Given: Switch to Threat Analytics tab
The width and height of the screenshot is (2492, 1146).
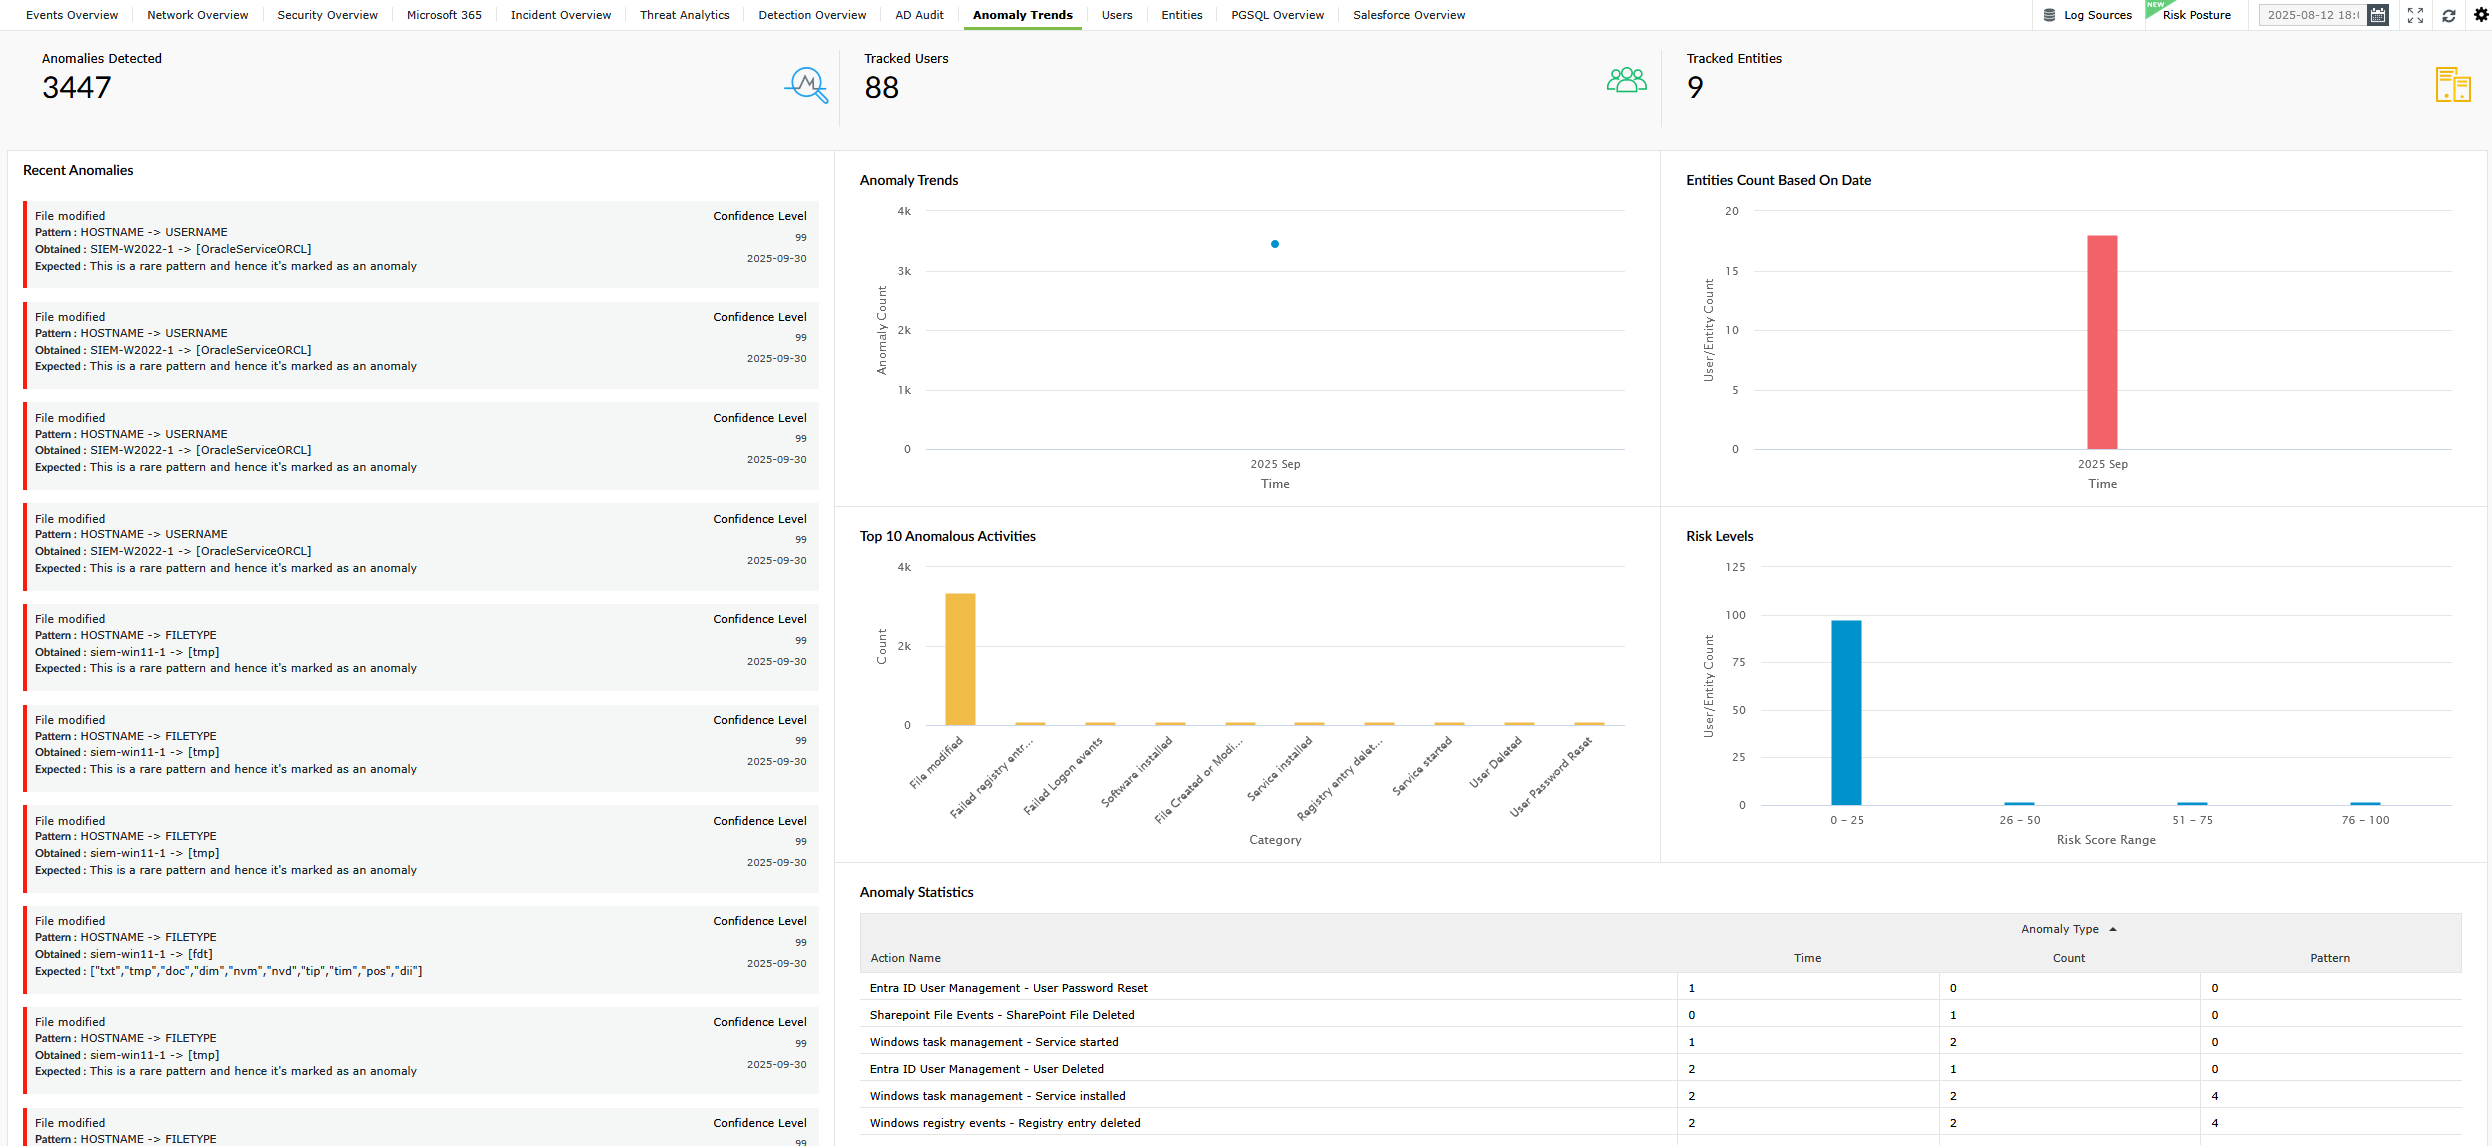Looking at the screenshot, I should (x=685, y=15).
